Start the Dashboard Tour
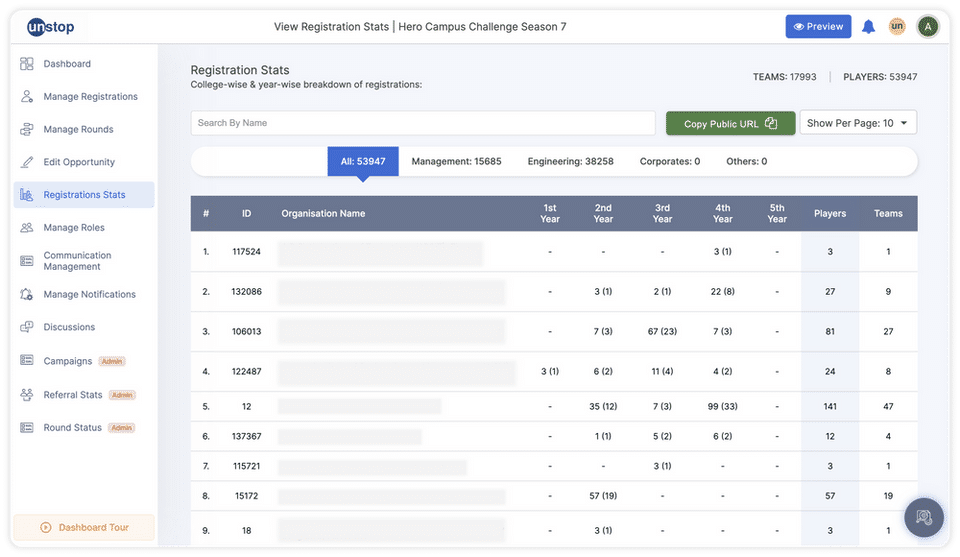960x557 pixels. (84, 527)
